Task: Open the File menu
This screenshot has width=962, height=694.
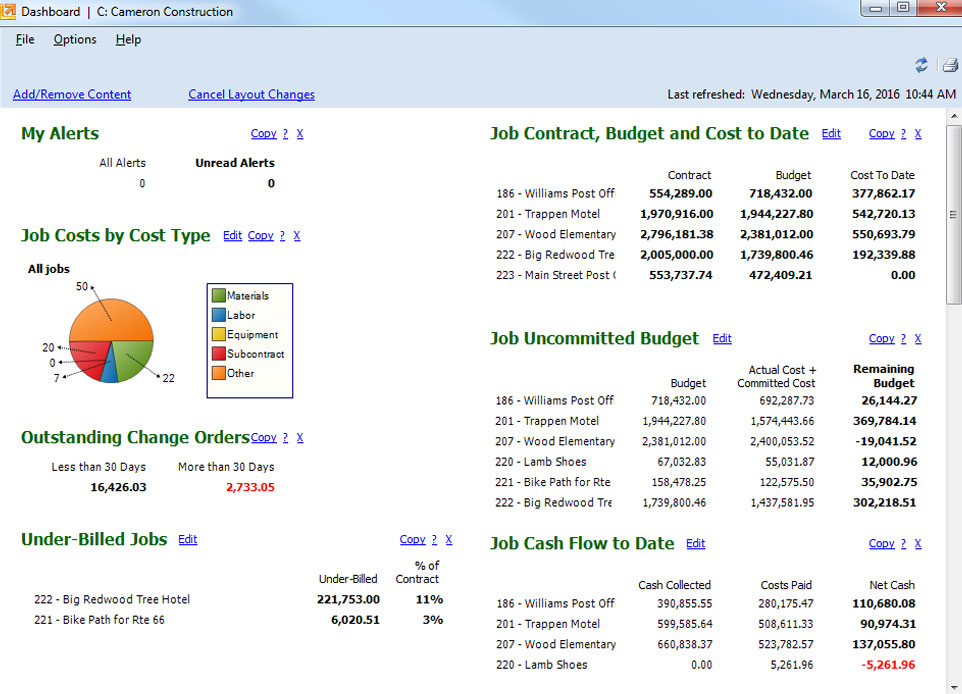Action: pyautogui.click(x=25, y=39)
